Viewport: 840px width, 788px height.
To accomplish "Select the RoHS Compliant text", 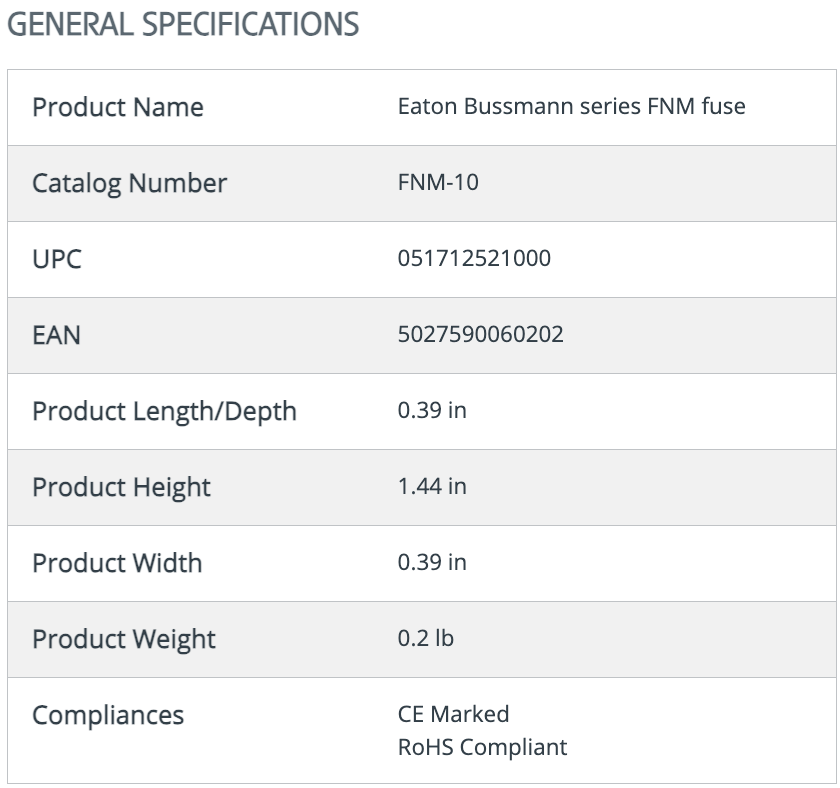I will (x=483, y=747).
